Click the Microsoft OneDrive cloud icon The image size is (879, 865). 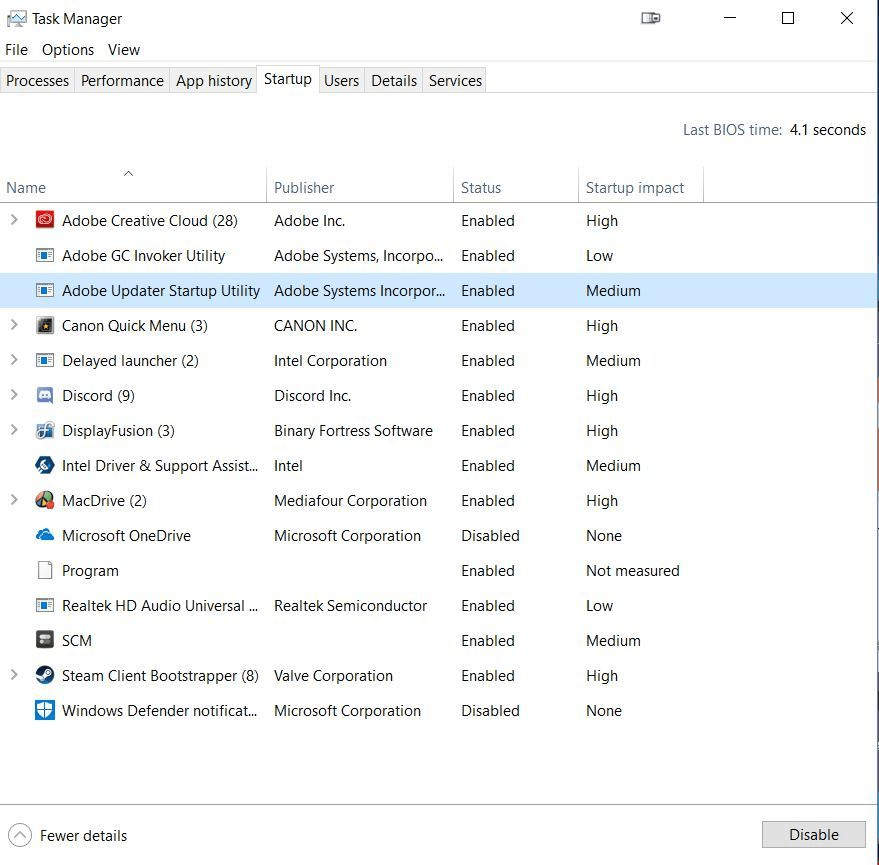pos(44,535)
